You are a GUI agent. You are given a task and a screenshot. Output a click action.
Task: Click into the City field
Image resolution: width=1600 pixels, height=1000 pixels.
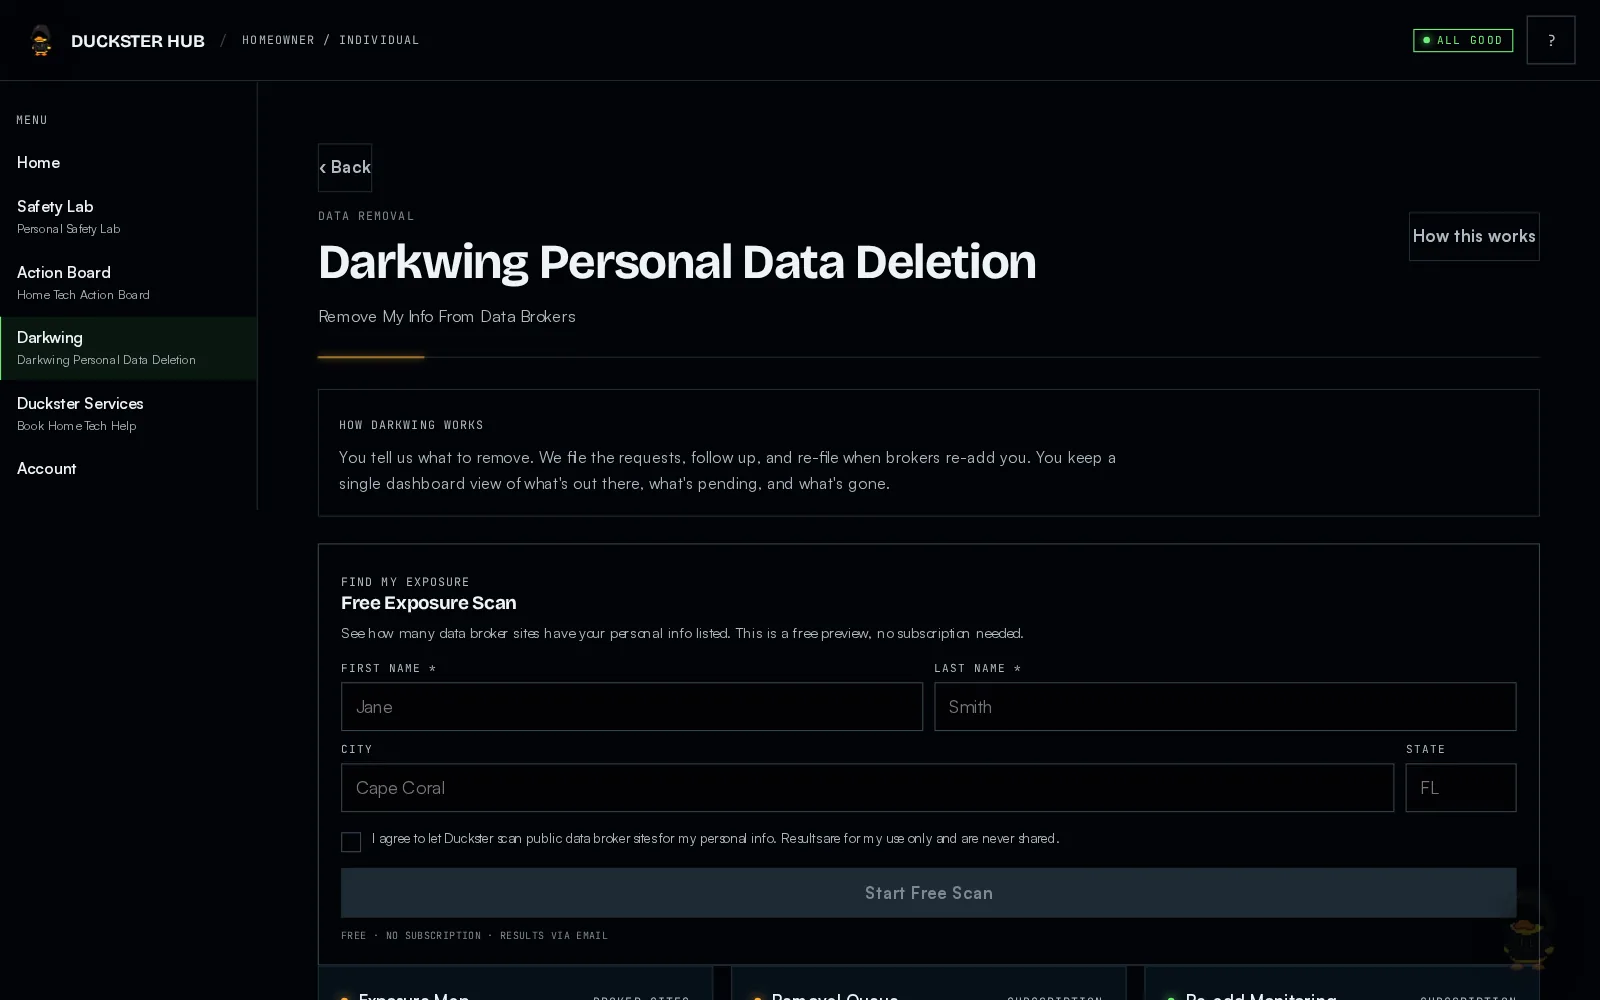click(x=867, y=788)
